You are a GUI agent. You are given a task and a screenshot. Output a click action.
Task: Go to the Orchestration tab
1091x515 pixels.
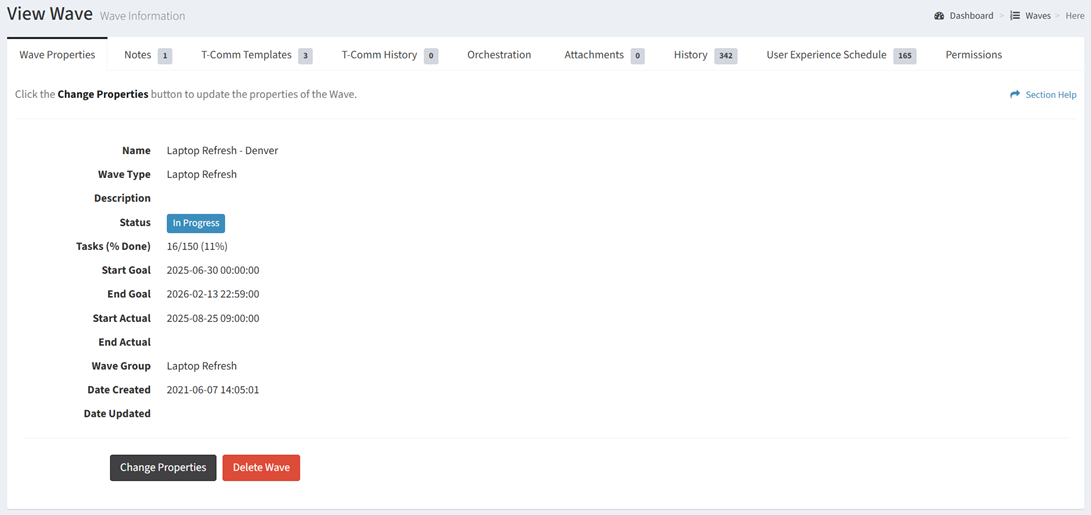499,55
